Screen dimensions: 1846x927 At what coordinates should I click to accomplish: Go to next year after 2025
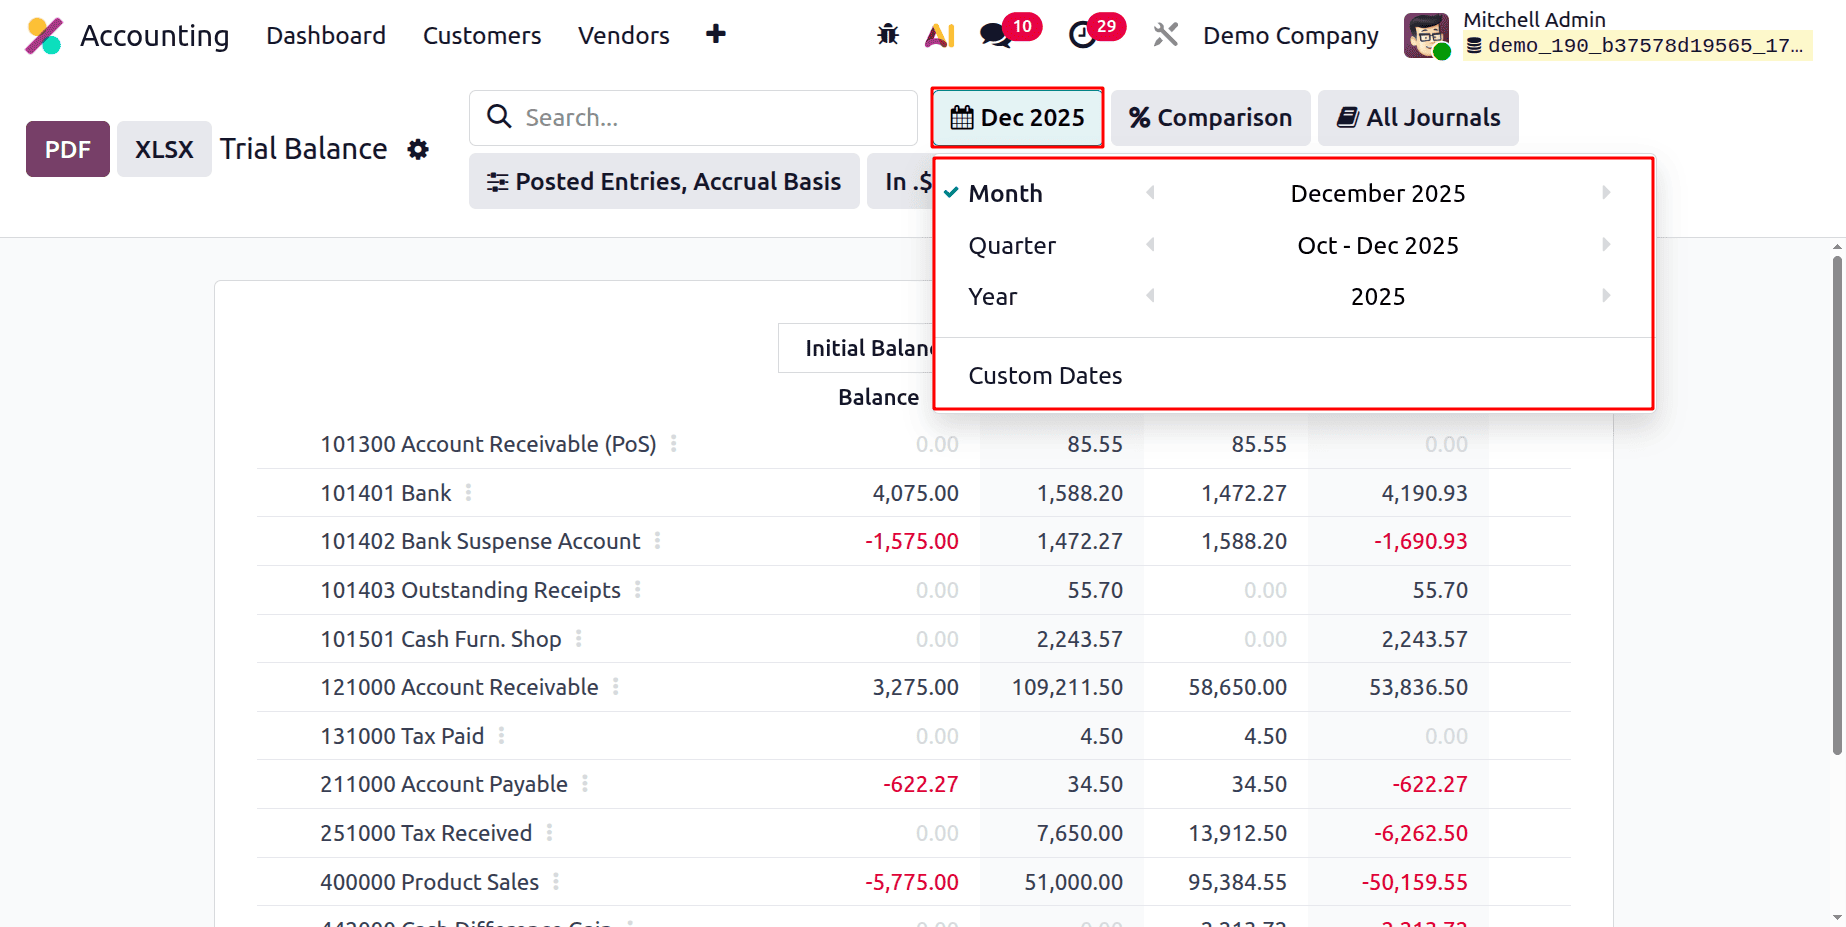point(1606,295)
